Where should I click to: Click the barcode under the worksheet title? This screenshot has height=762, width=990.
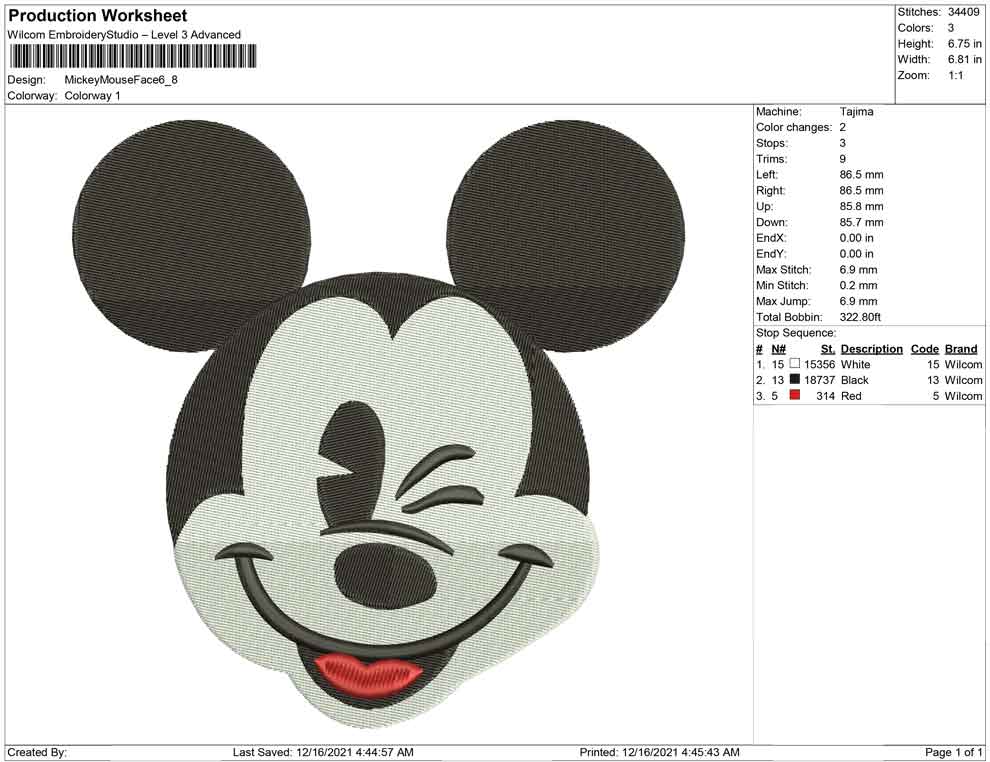(x=133, y=56)
